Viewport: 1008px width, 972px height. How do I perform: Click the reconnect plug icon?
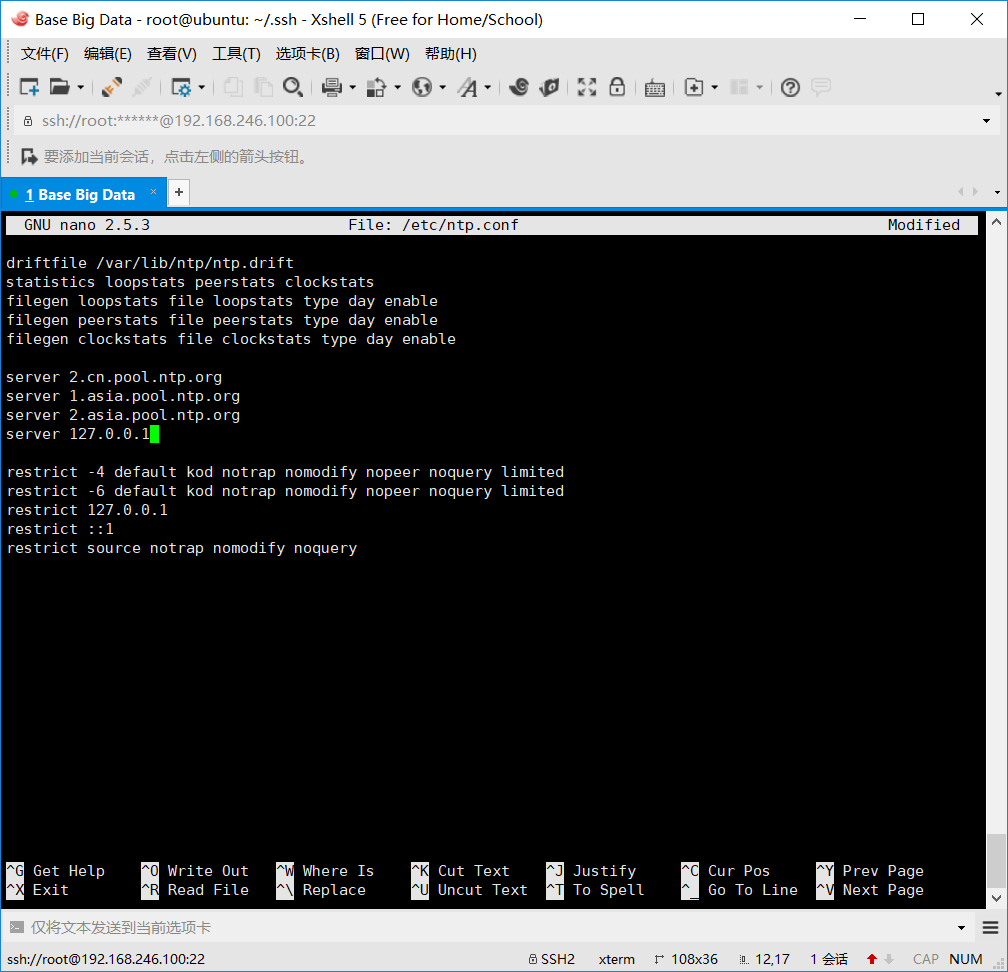point(112,87)
